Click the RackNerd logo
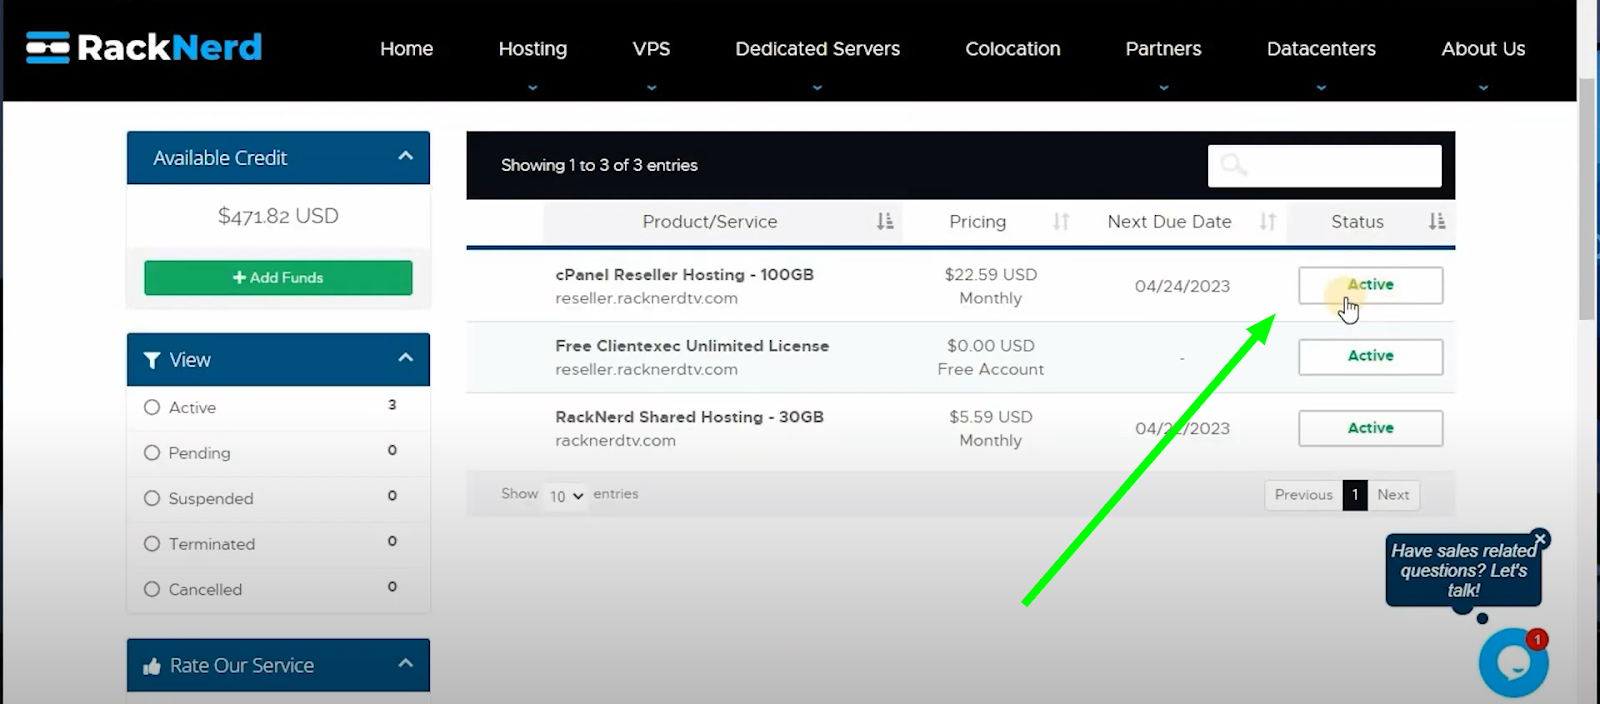 pyautogui.click(x=144, y=47)
